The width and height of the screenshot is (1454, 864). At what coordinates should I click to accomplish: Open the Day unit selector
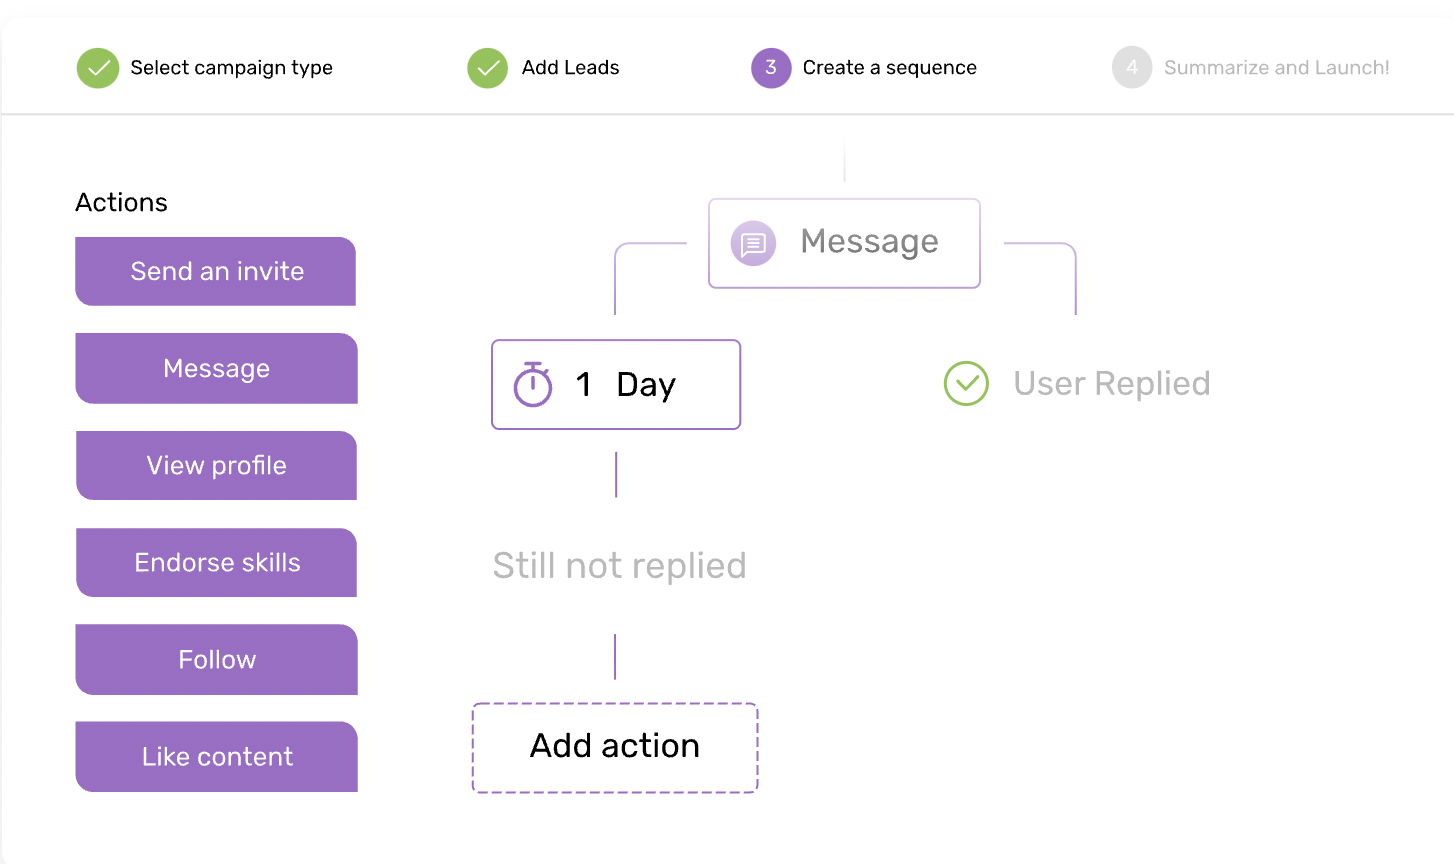coord(646,385)
